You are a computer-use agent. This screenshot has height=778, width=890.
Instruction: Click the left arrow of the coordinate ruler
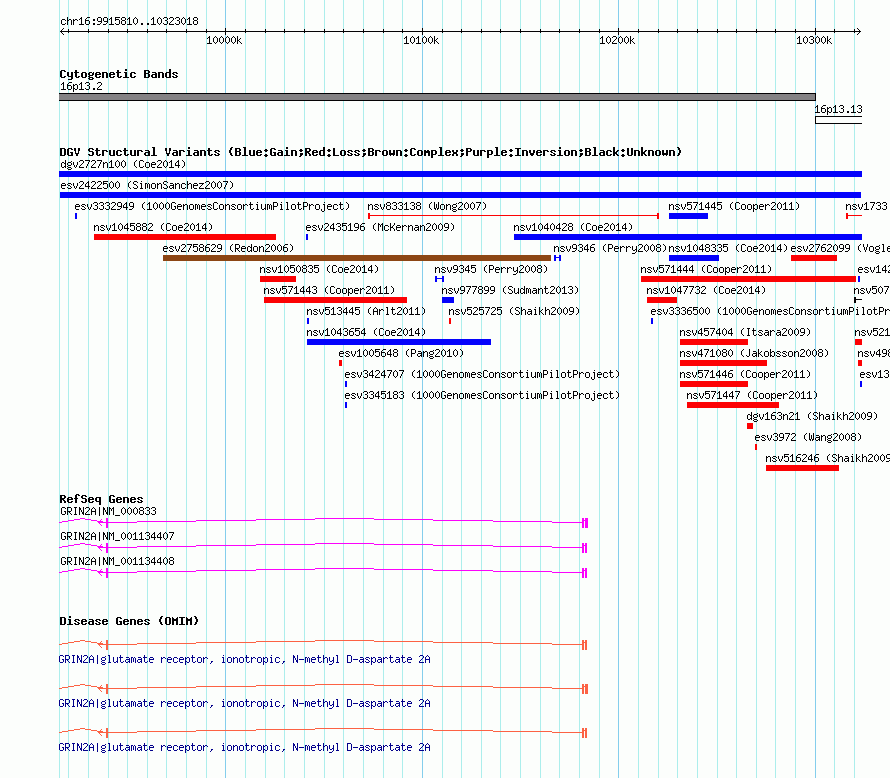point(62,31)
